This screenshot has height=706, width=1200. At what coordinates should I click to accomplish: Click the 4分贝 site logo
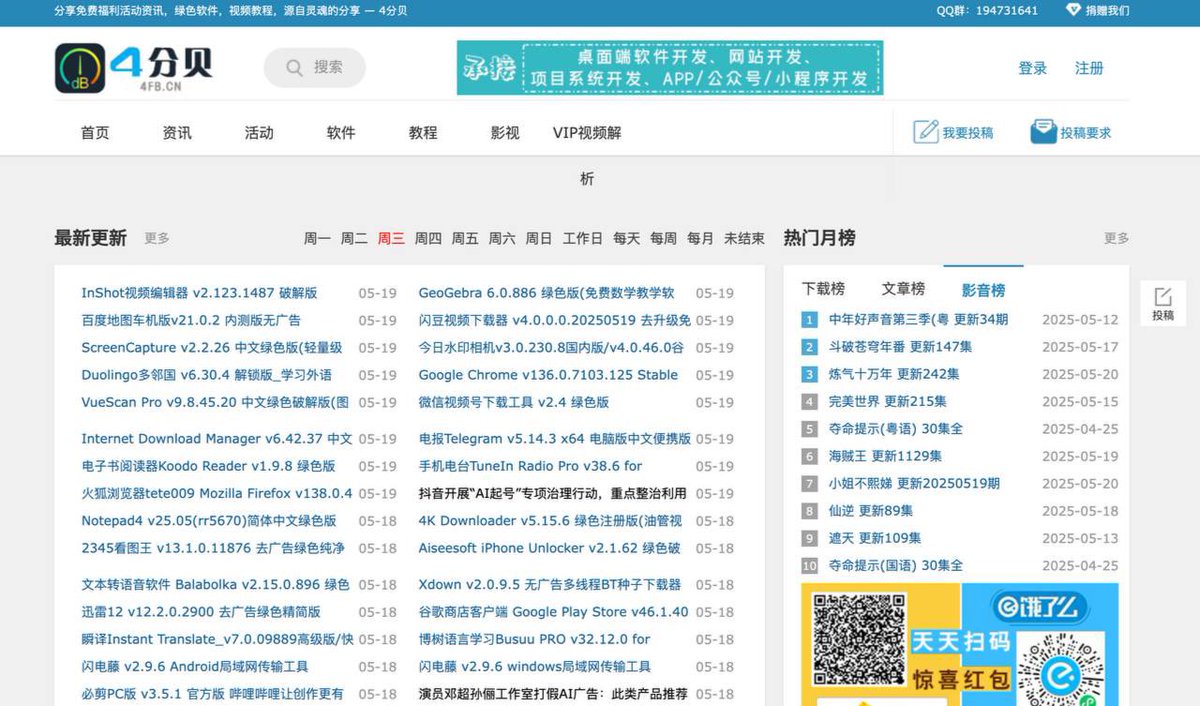pyautogui.click(x=133, y=68)
